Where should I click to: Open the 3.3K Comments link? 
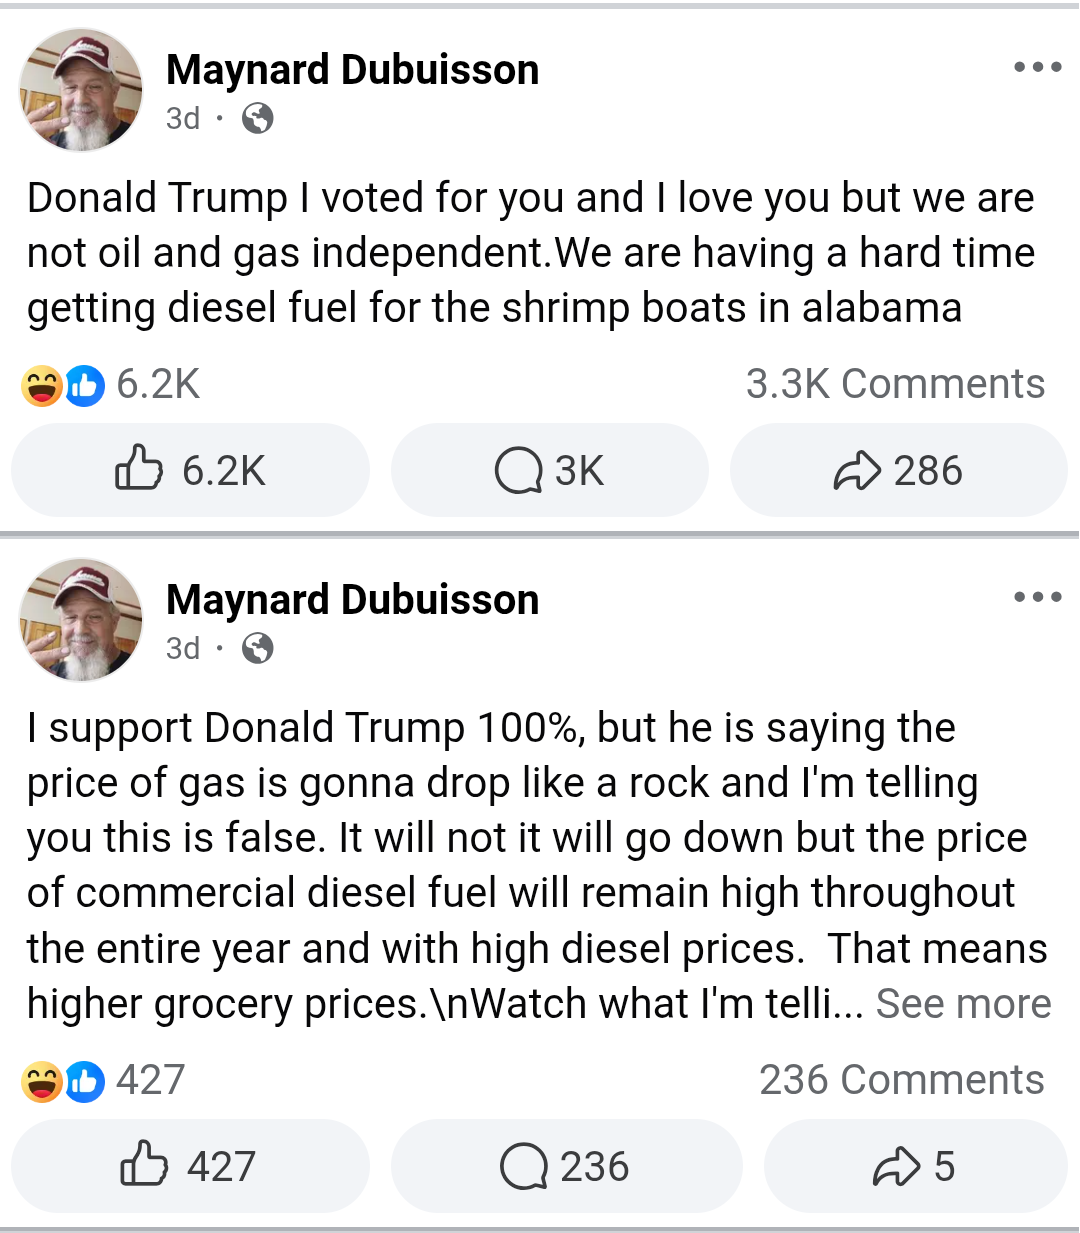(x=895, y=384)
